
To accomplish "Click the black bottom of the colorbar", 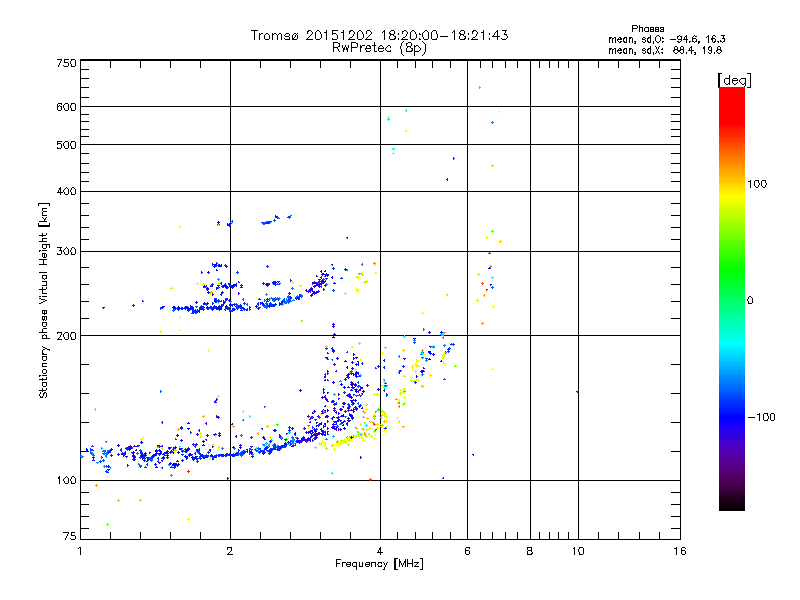I will (x=732, y=503).
